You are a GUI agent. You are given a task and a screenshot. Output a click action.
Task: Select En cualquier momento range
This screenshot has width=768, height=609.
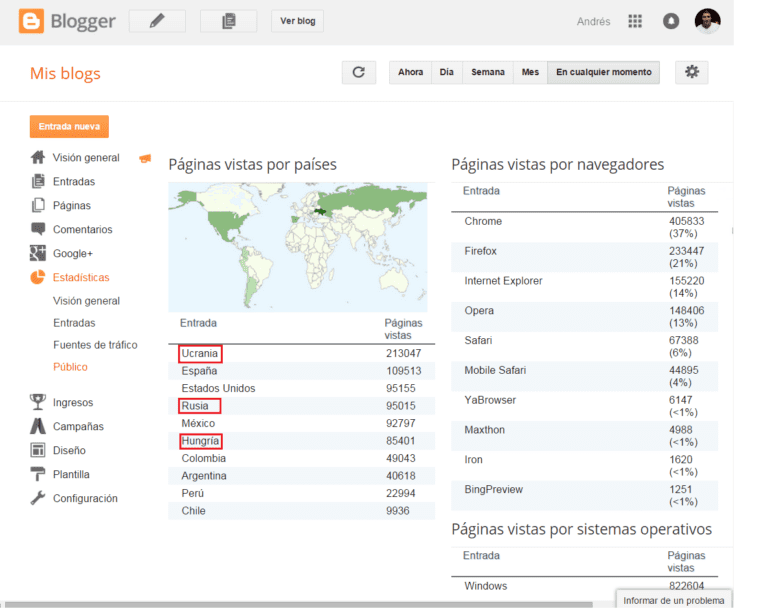click(x=603, y=73)
